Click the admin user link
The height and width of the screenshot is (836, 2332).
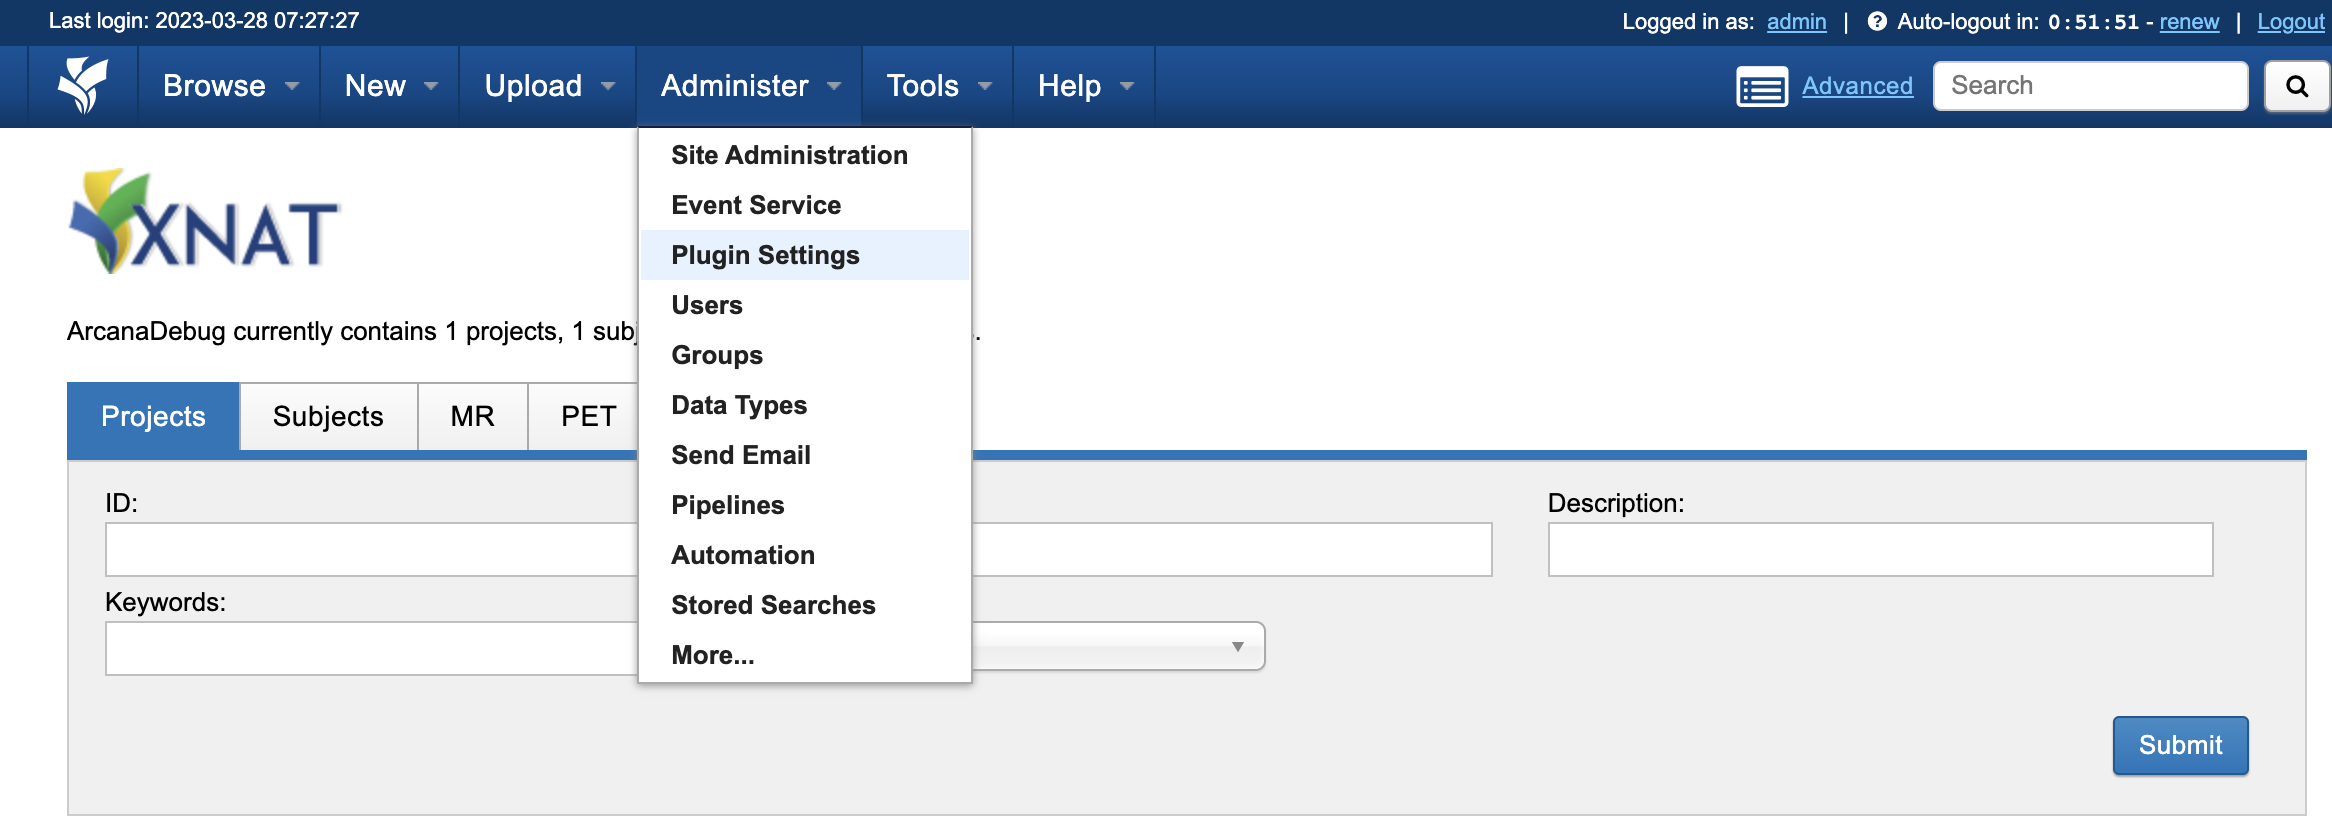pos(1796,21)
